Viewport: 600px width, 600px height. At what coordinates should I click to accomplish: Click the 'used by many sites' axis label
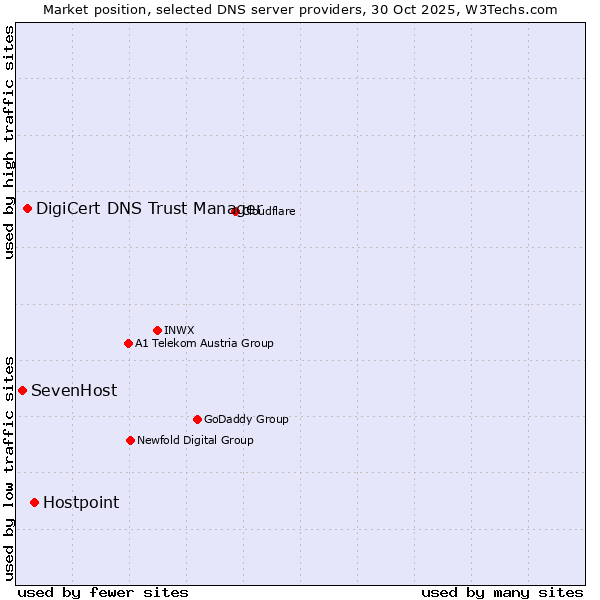pyautogui.click(x=502, y=592)
